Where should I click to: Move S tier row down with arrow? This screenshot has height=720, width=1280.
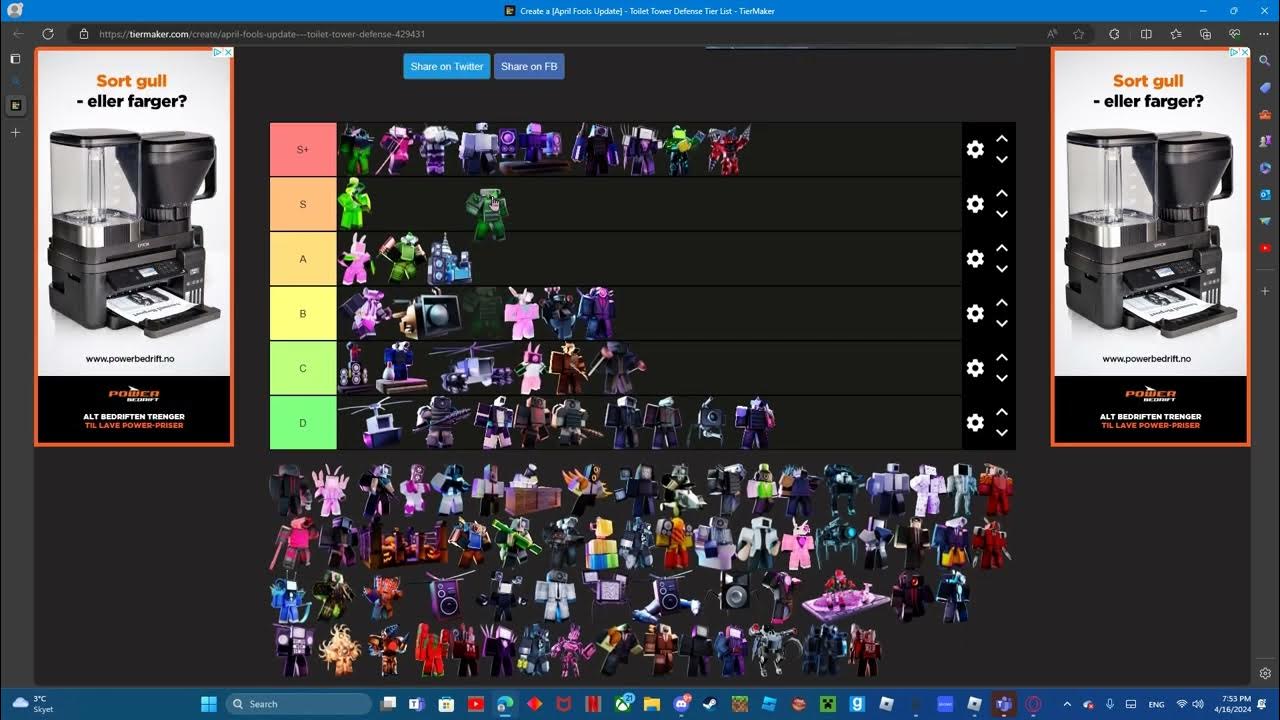[1001, 214]
